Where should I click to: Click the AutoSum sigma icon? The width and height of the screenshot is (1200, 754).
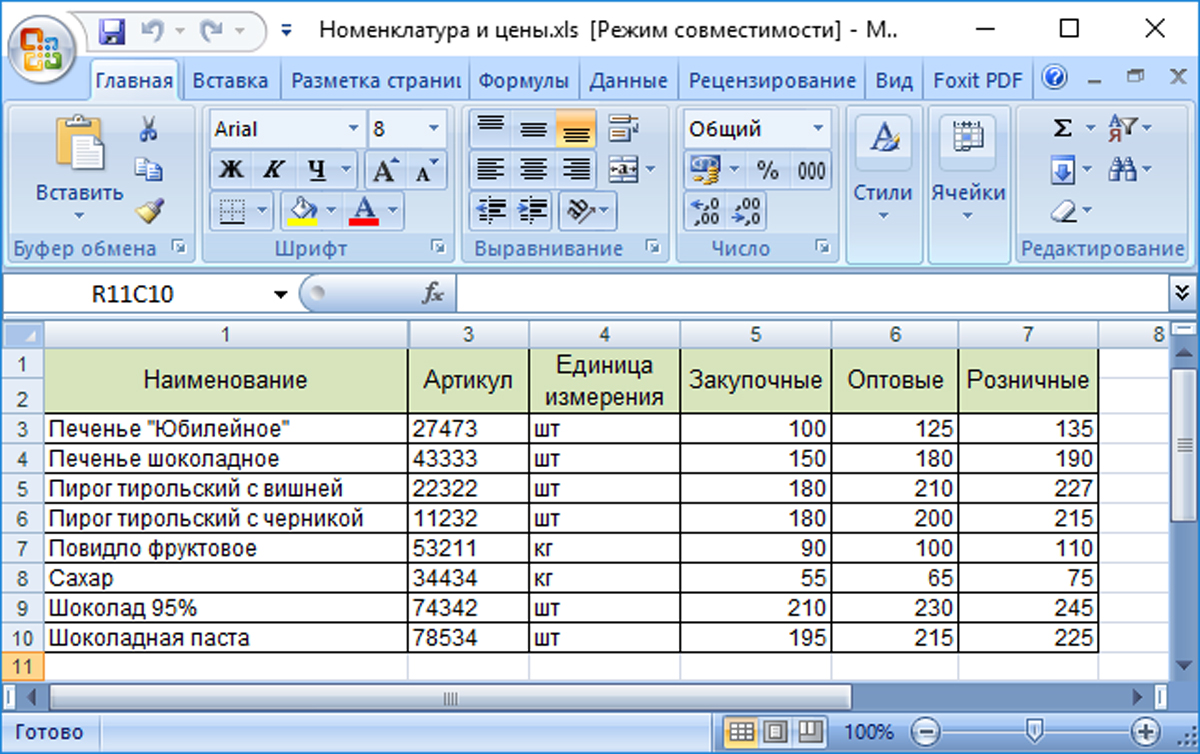pos(1063,129)
